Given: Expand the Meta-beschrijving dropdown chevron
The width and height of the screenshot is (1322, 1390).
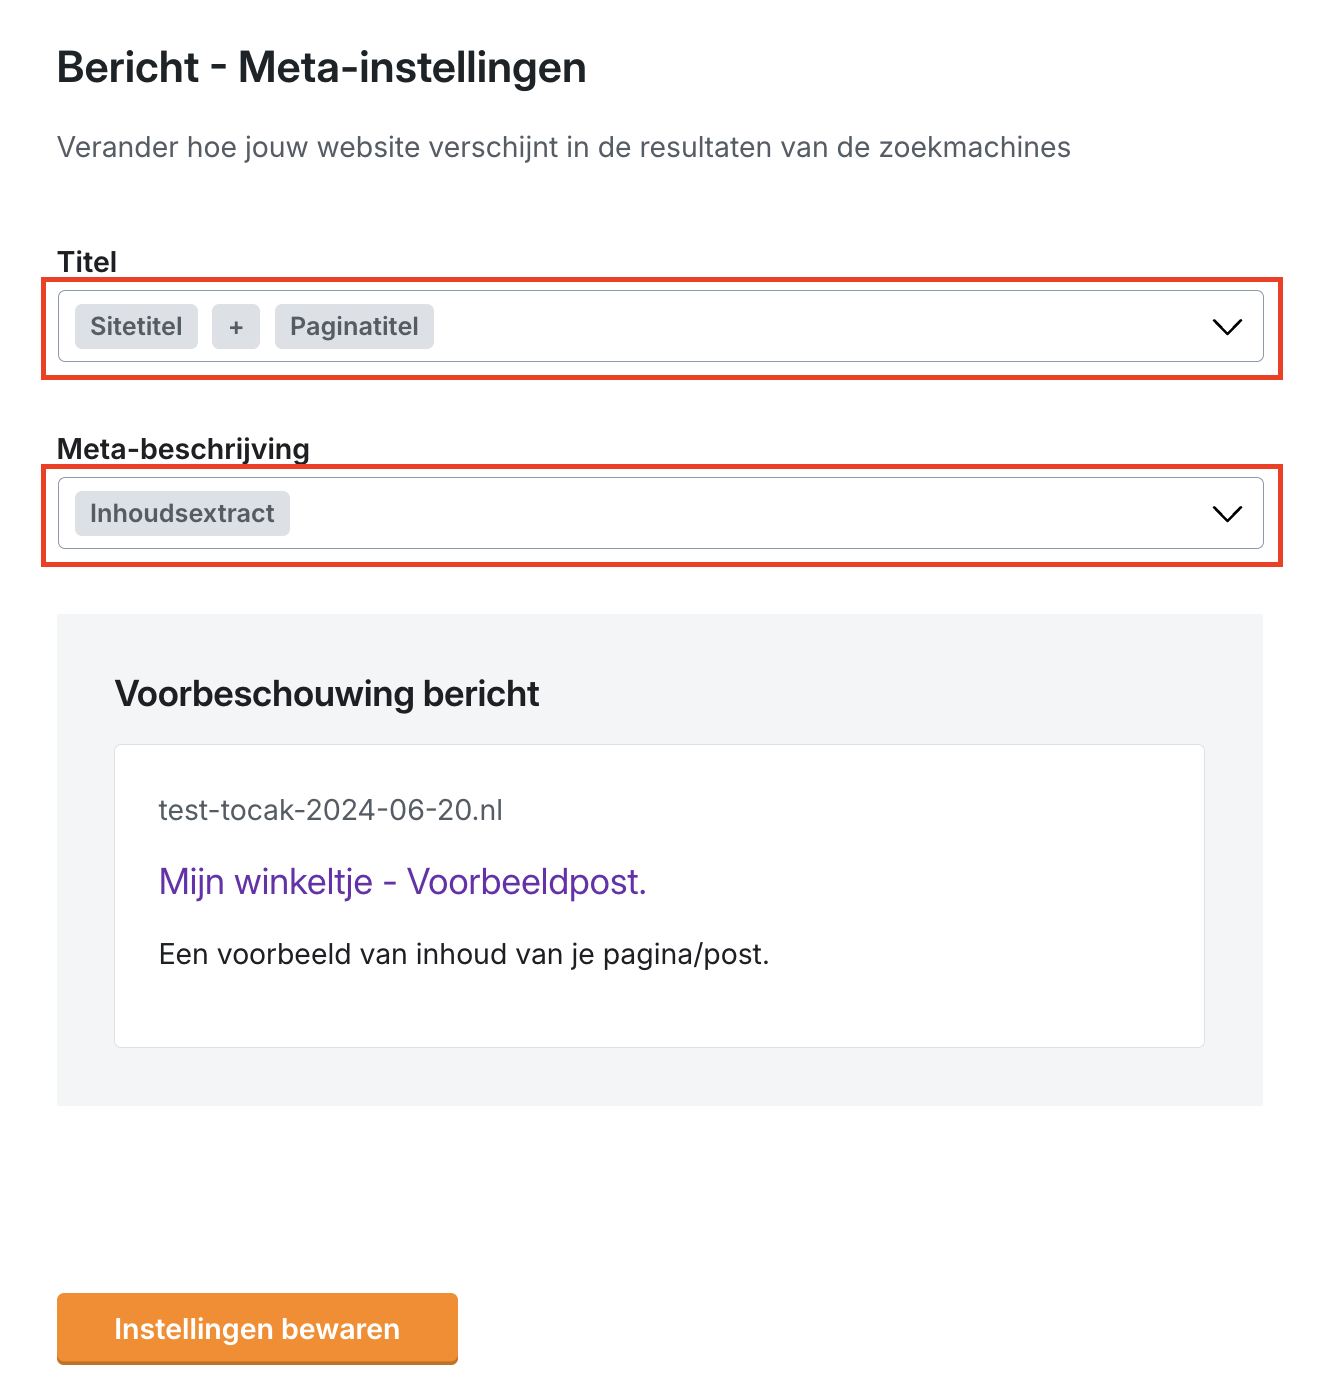Looking at the screenshot, I should click(x=1226, y=514).
